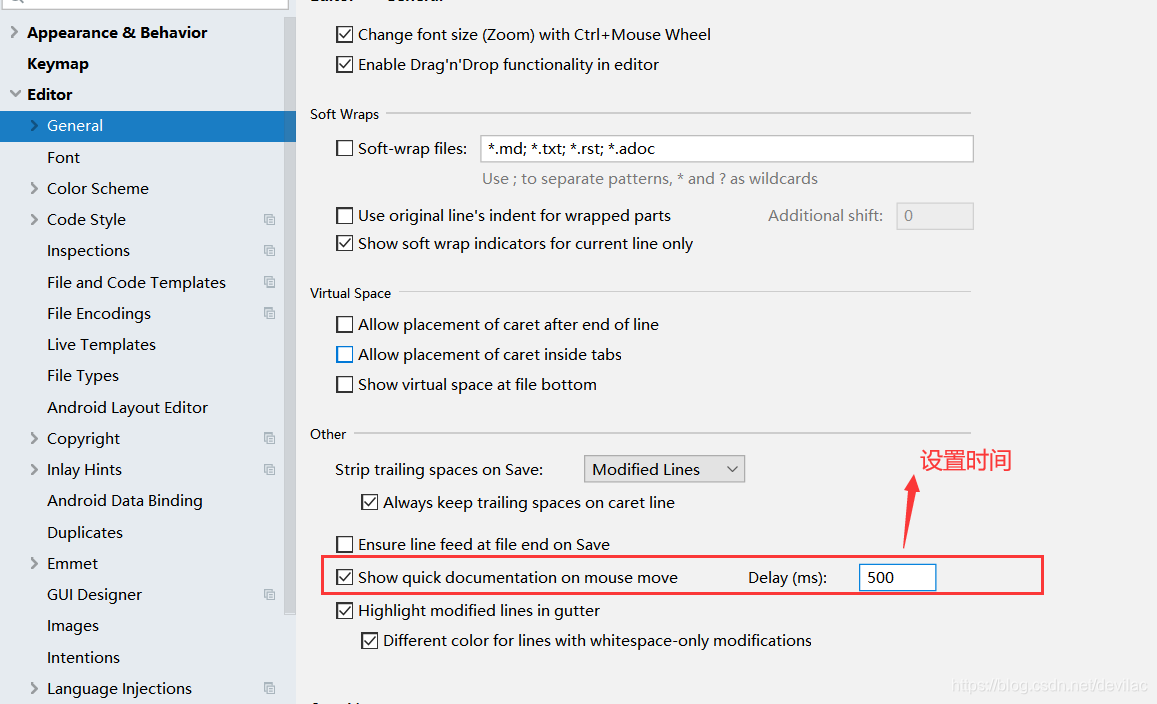Select Inlay Hints label in tree
Screen dimensions: 1157x704
(x=84, y=470)
